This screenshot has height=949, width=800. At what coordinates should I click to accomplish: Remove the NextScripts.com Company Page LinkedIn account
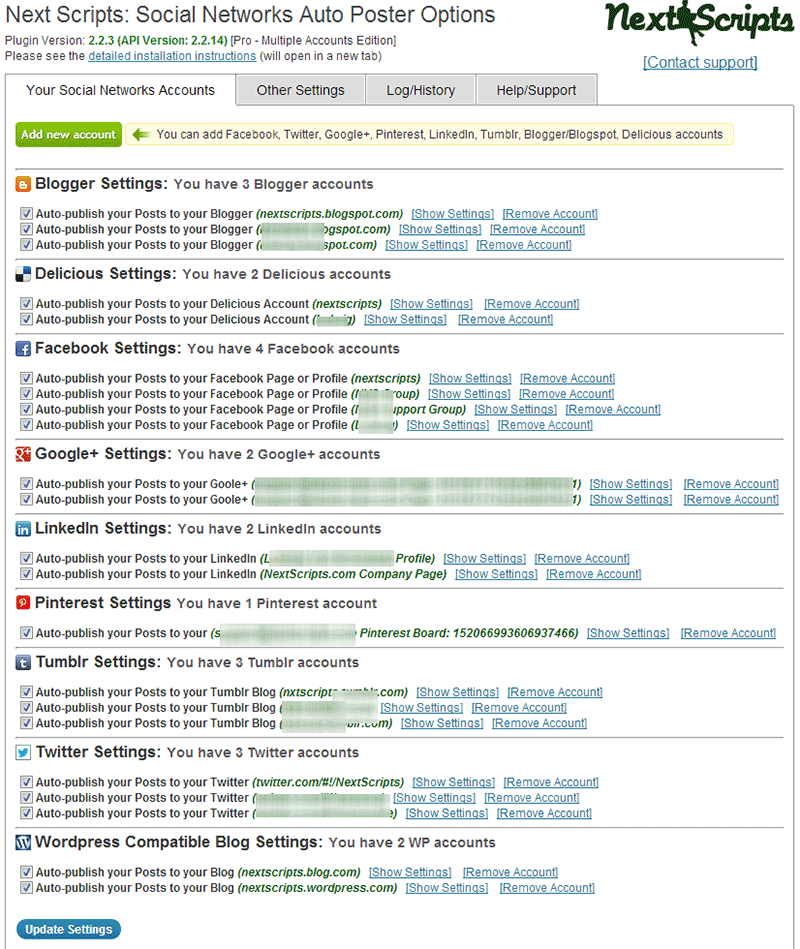594,574
